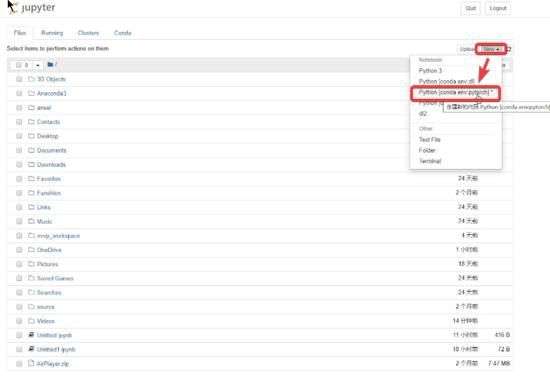
Task: Click the 416 B file size
Action: (502, 335)
